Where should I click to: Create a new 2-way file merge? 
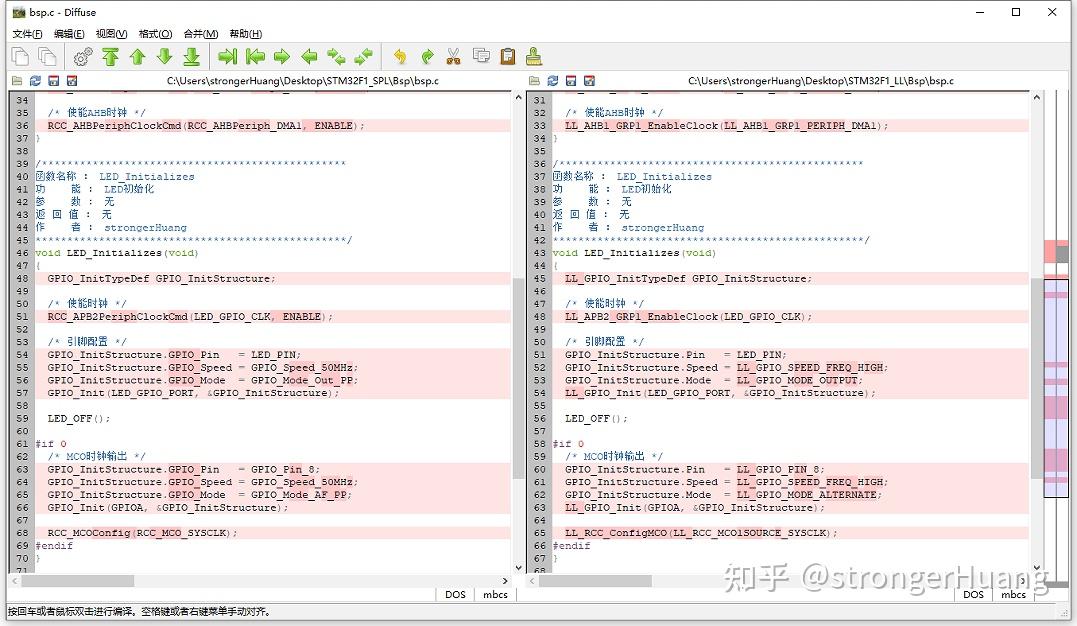point(21,56)
